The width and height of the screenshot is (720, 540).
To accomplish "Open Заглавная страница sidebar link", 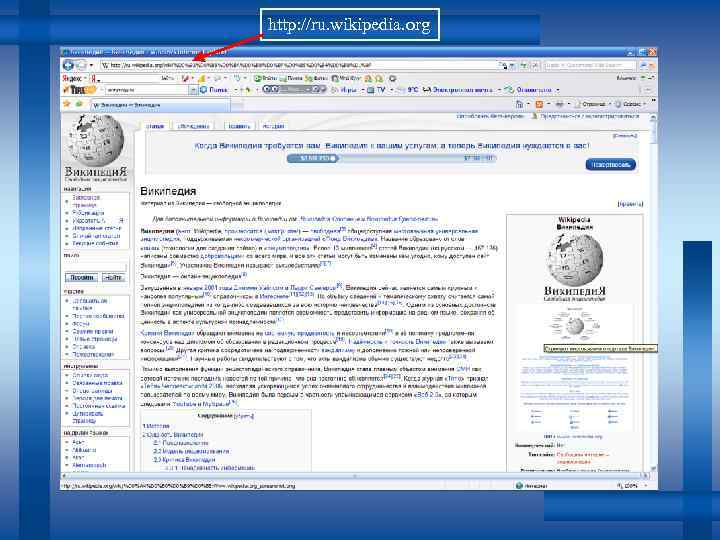I will pos(86,201).
